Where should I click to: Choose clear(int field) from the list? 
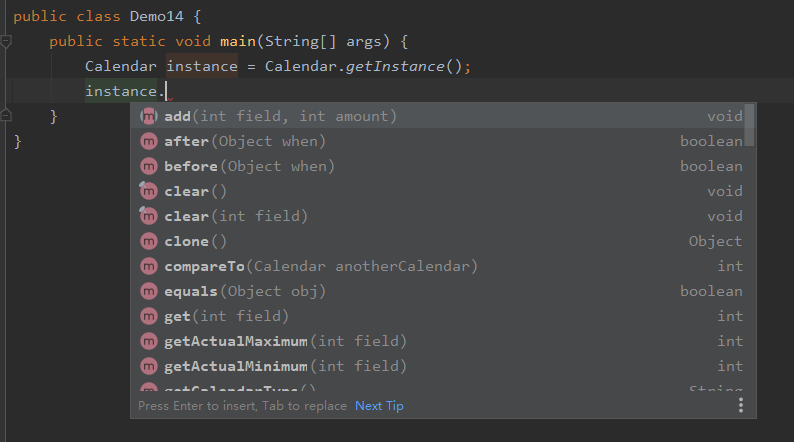pyautogui.click(x=236, y=216)
